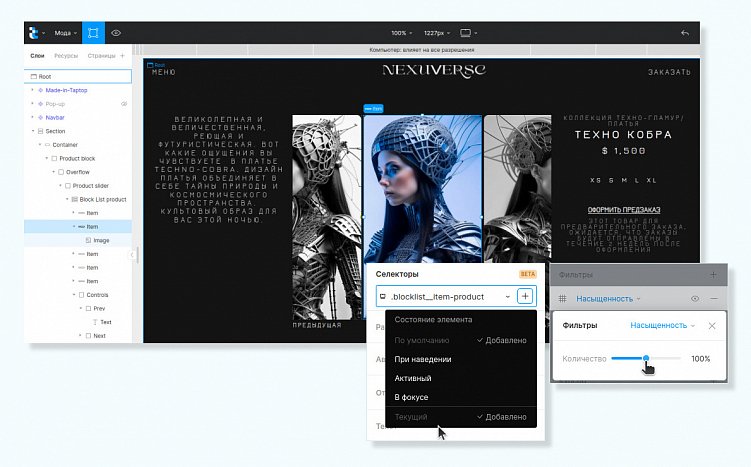Collapse the layers sidebar with side arrow

pos(132,255)
